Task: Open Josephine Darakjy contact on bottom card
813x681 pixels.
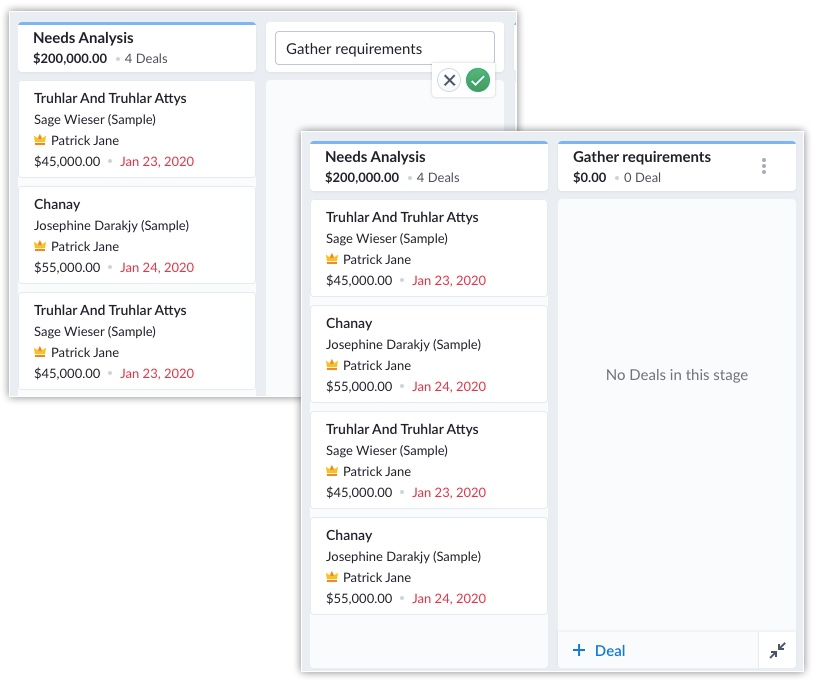Action: tap(403, 556)
